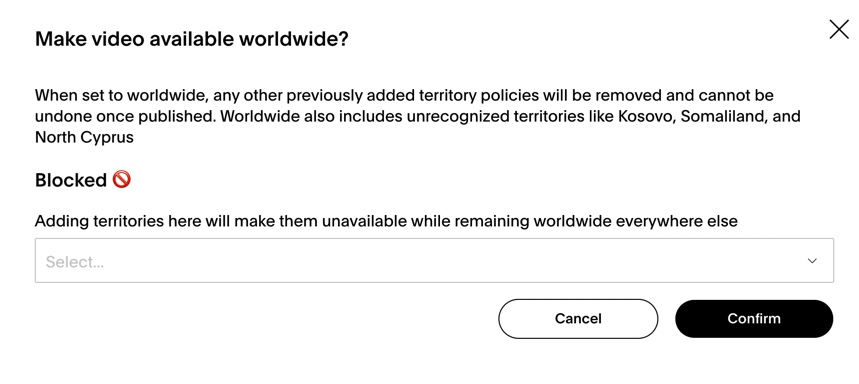Viewport: 859px width, 384px height.
Task: Click the 'Make video available worldwide?' title
Action: pos(192,39)
